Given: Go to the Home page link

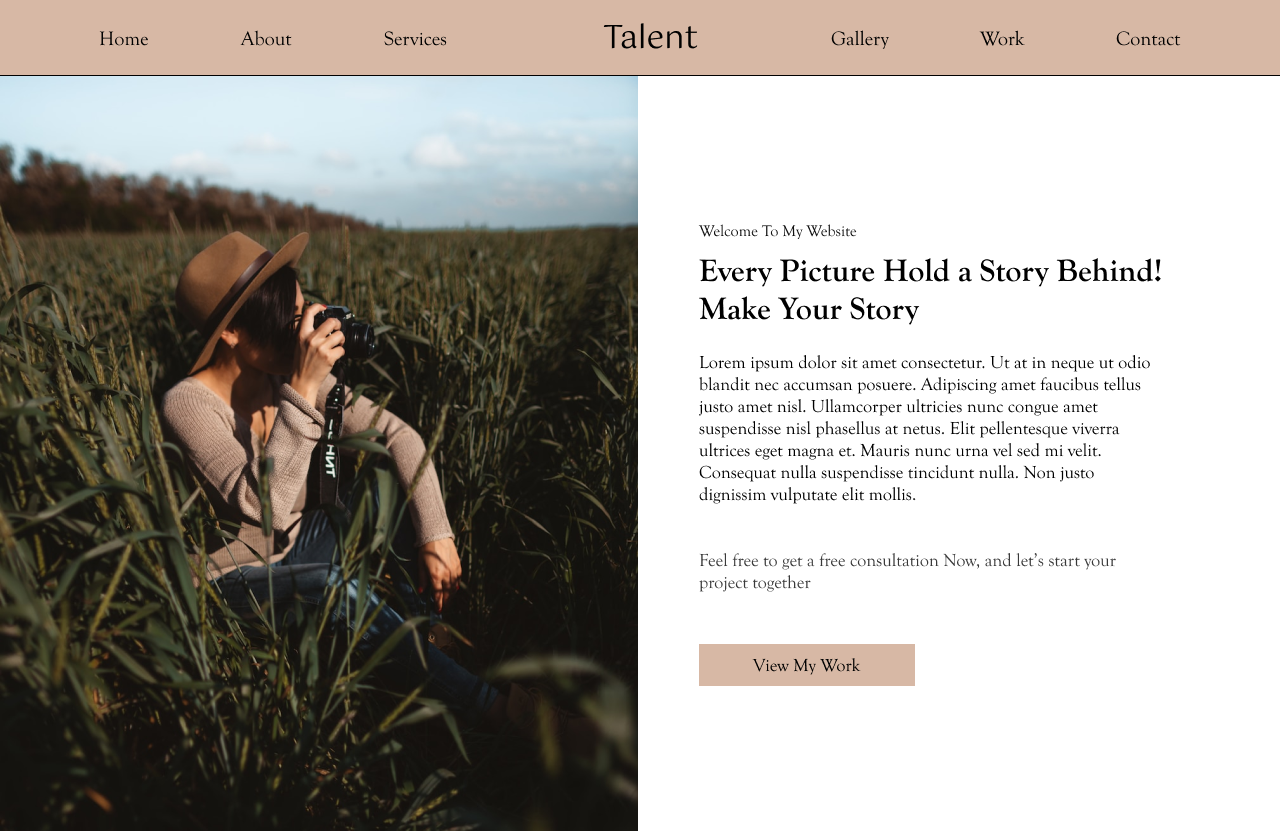Looking at the screenshot, I should pos(124,39).
